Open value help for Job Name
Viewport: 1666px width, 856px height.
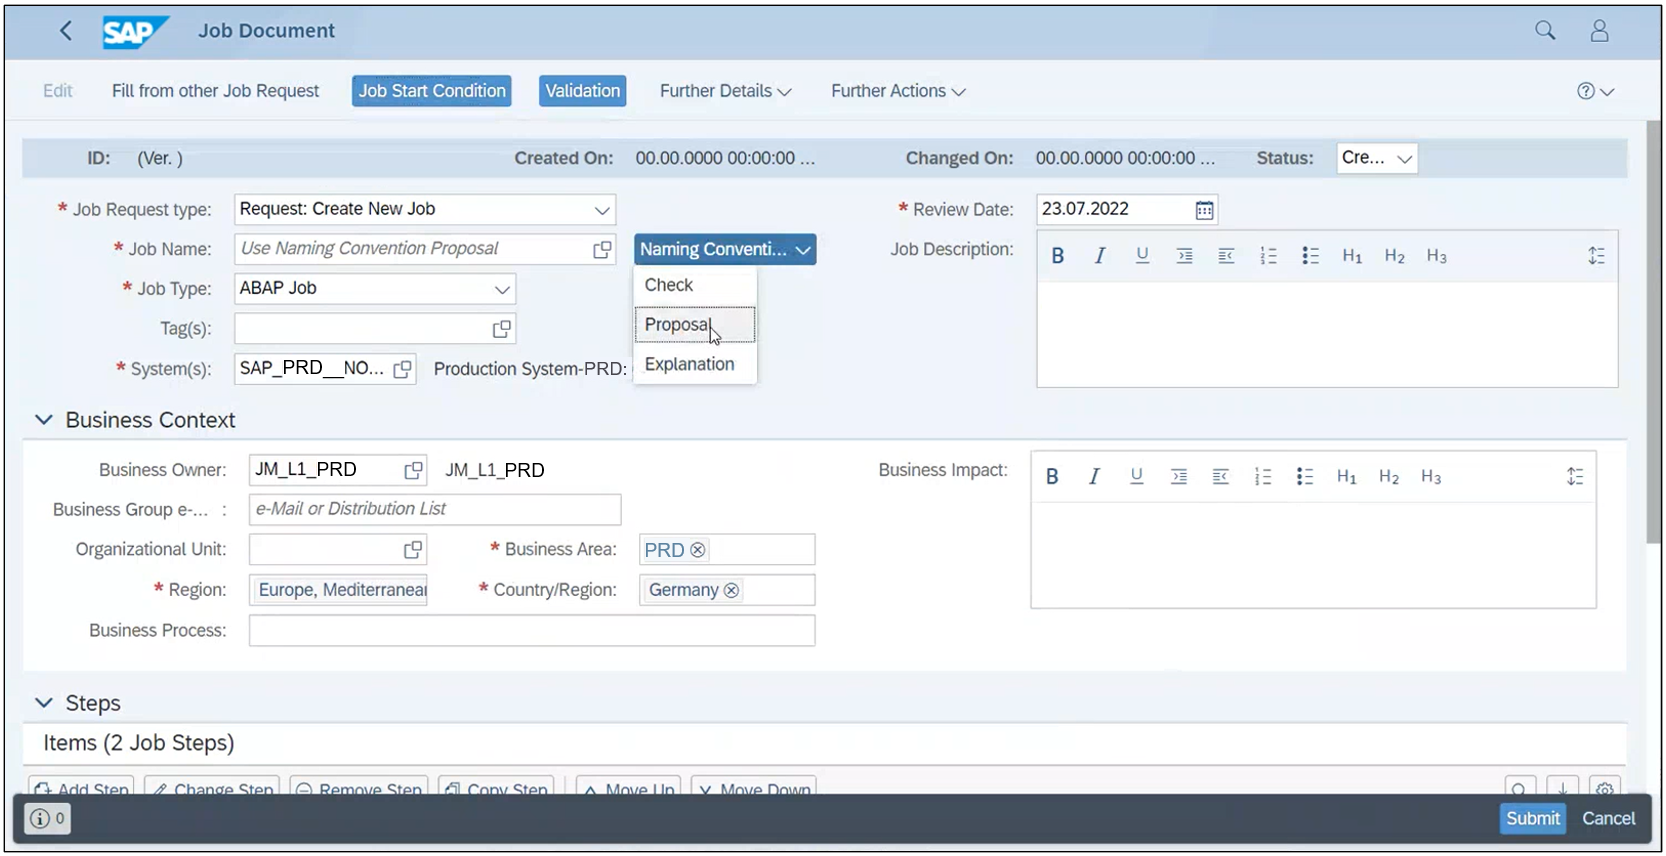pos(602,250)
